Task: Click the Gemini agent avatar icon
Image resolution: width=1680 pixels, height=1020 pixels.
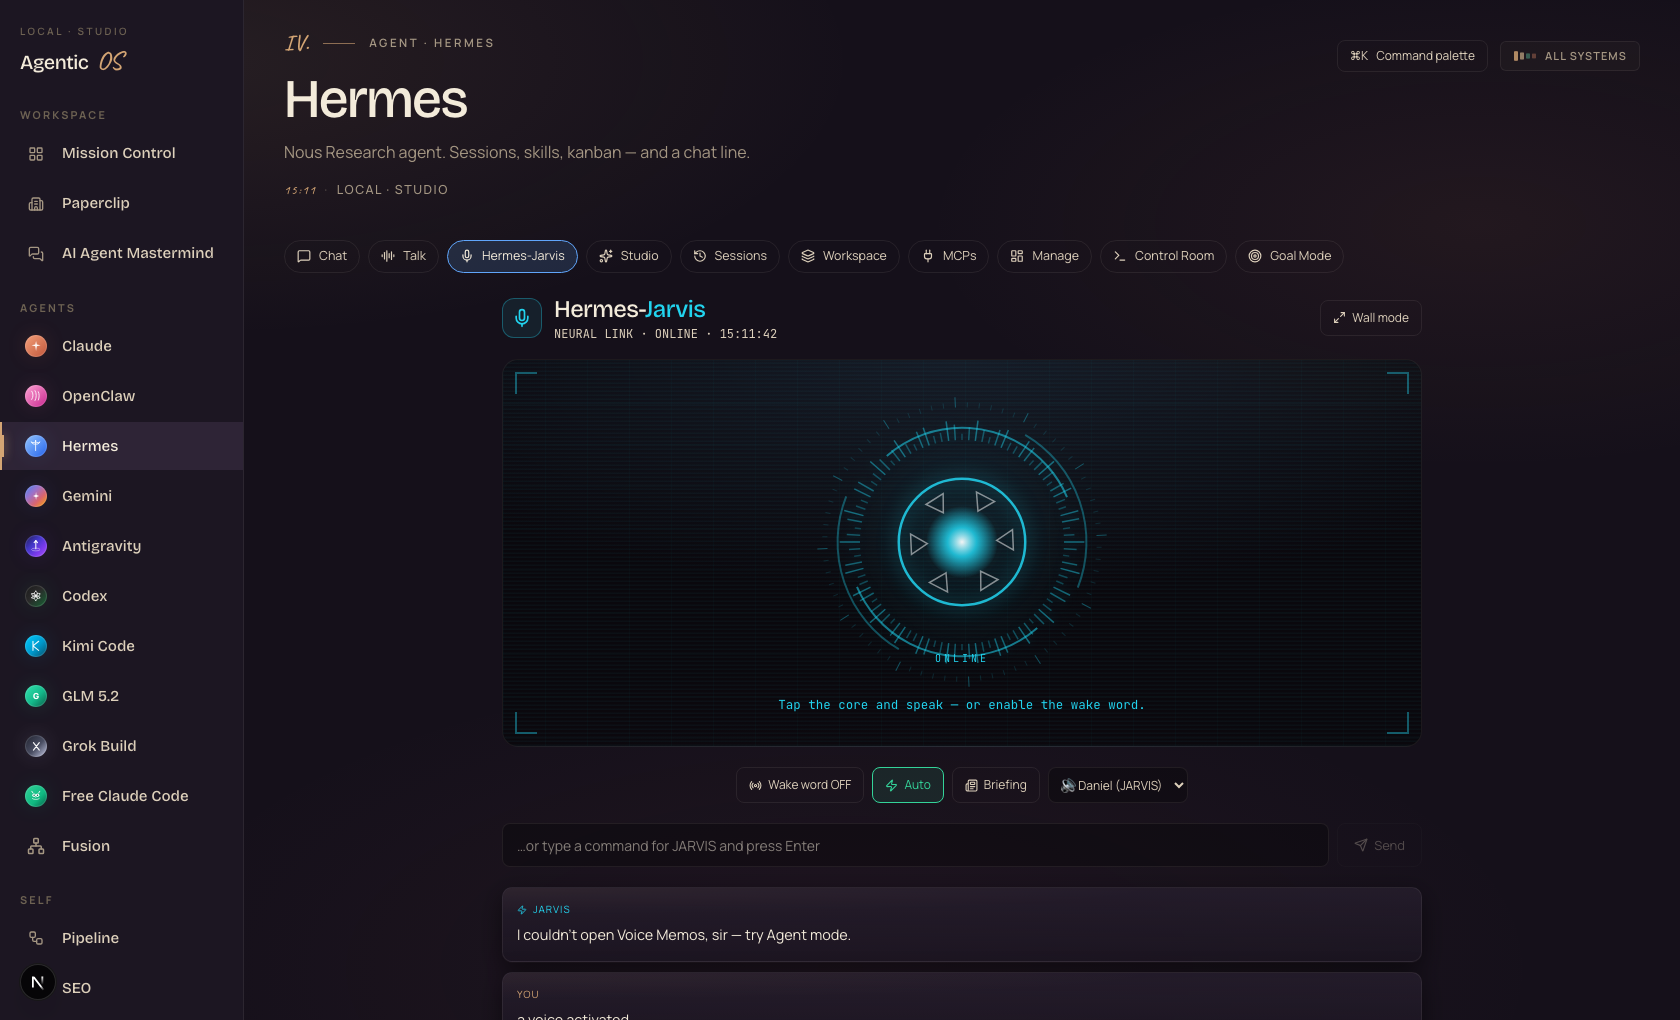Action: 36,496
